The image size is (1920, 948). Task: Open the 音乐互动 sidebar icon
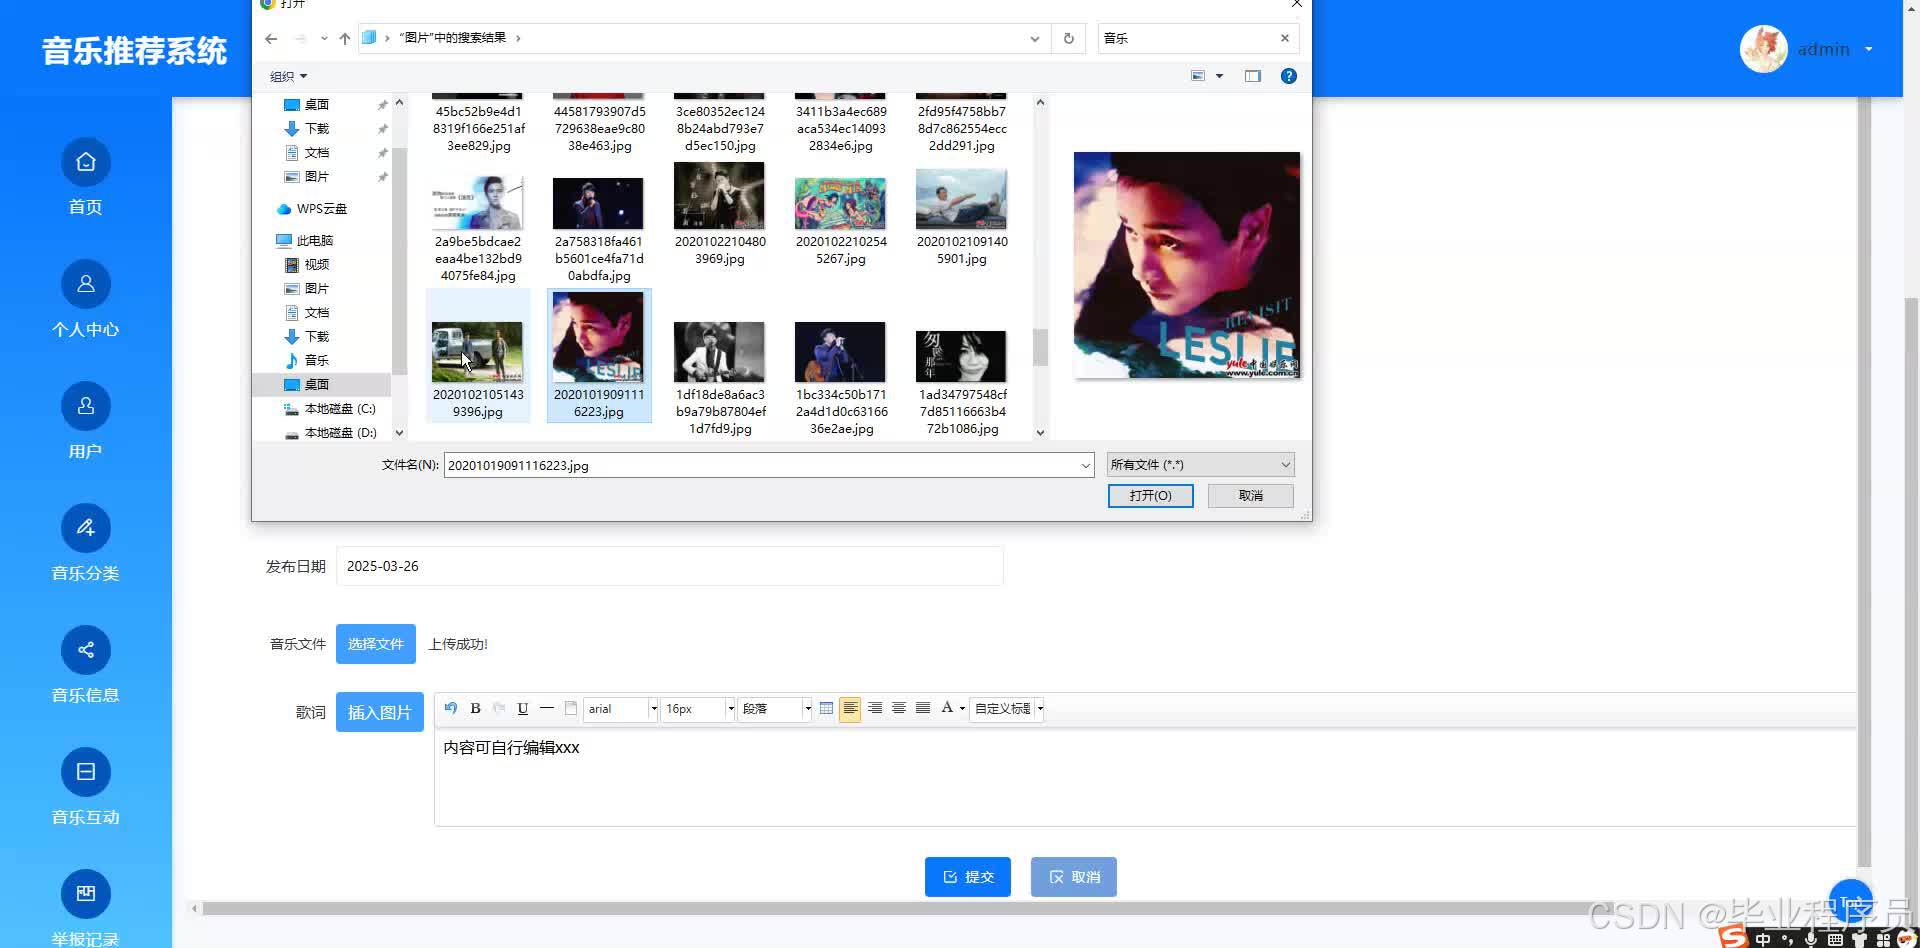tap(86, 772)
